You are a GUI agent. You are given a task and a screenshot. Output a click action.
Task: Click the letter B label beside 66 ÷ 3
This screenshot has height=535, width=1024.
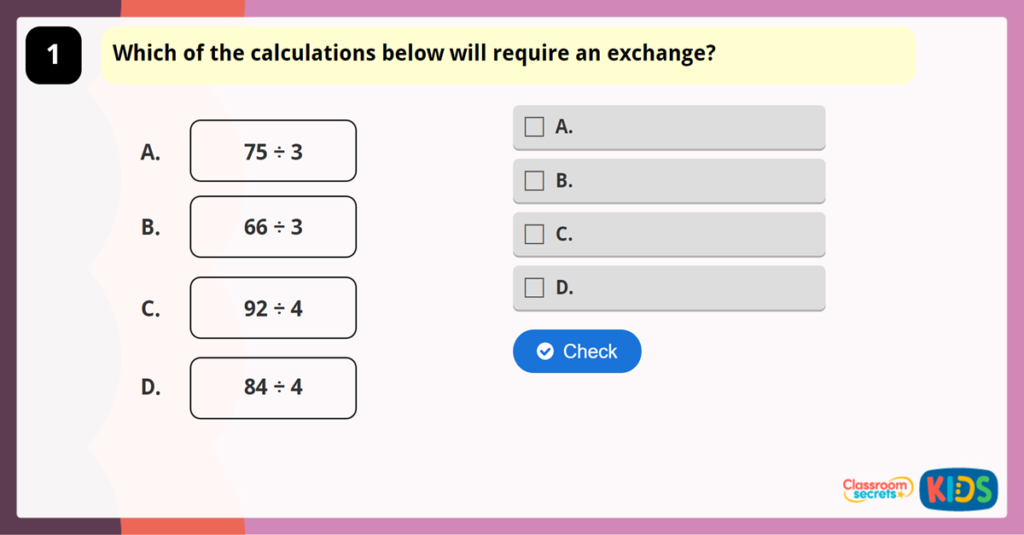click(x=151, y=228)
